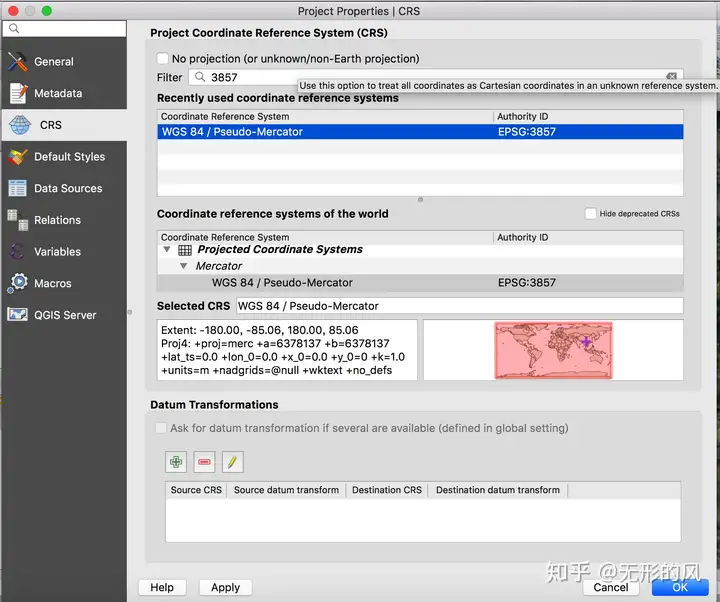Image resolution: width=720 pixels, height=602 pixels.
Task: Click EPSG:3857 in the Mercator row
Action: (x=527, y=282)
